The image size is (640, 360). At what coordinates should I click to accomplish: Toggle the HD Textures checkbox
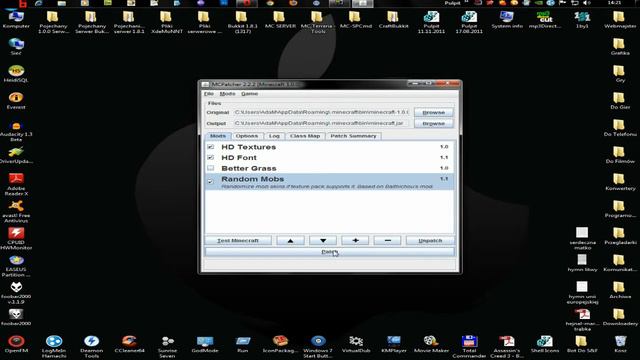[x=211, y=147]
